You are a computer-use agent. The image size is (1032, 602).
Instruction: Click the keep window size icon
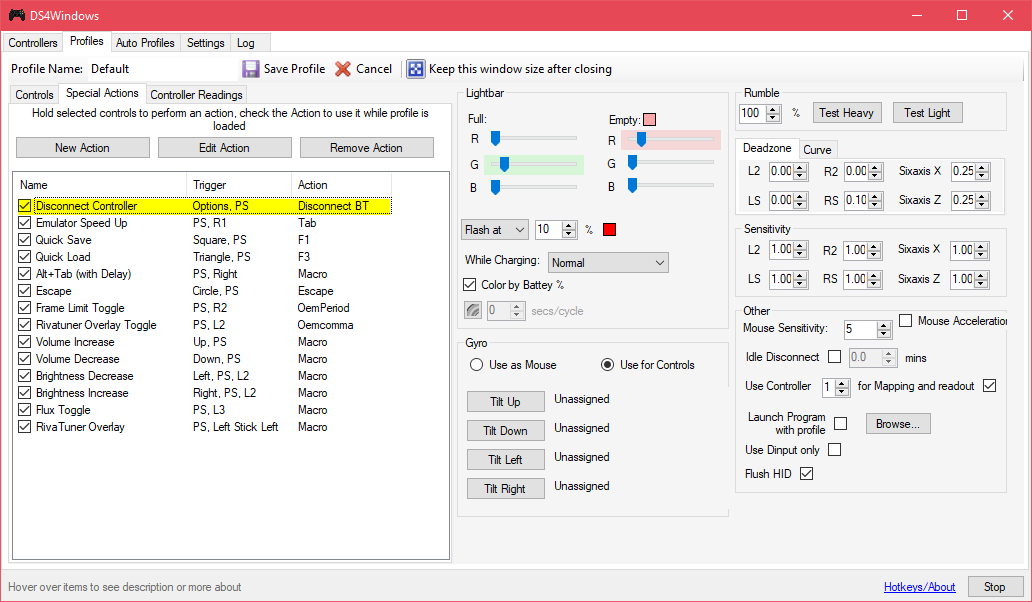(415, 69)
